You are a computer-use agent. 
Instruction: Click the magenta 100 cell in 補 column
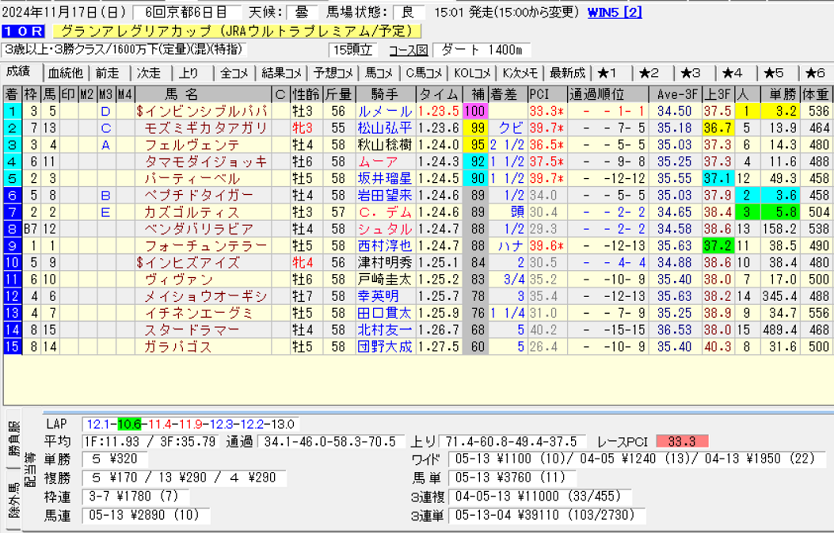click(474, 111)
